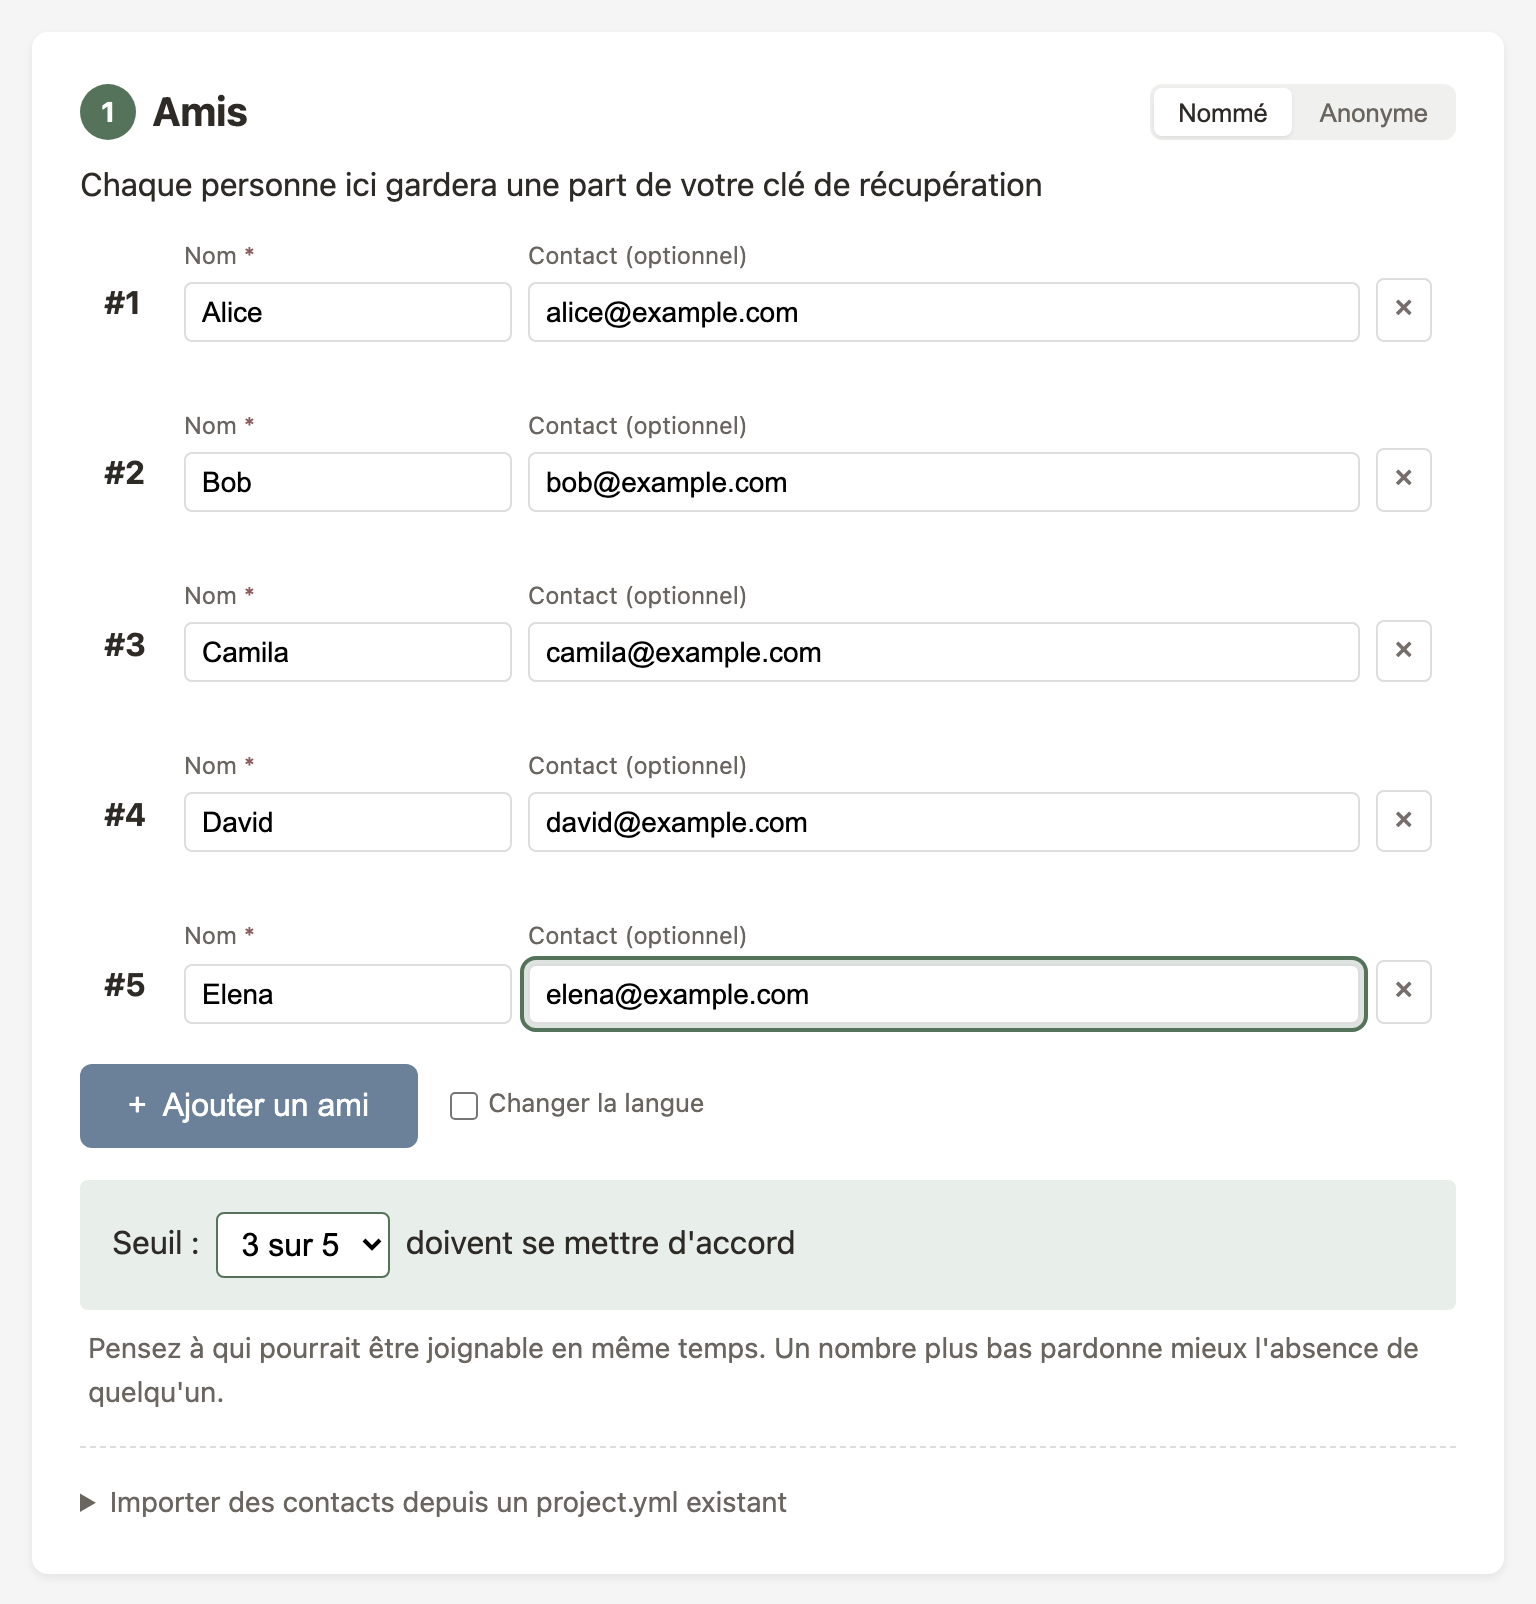Screen dimensions: 1536x1604
Task: Select the david@example.com contact field
Action: (x=943, y=822)
